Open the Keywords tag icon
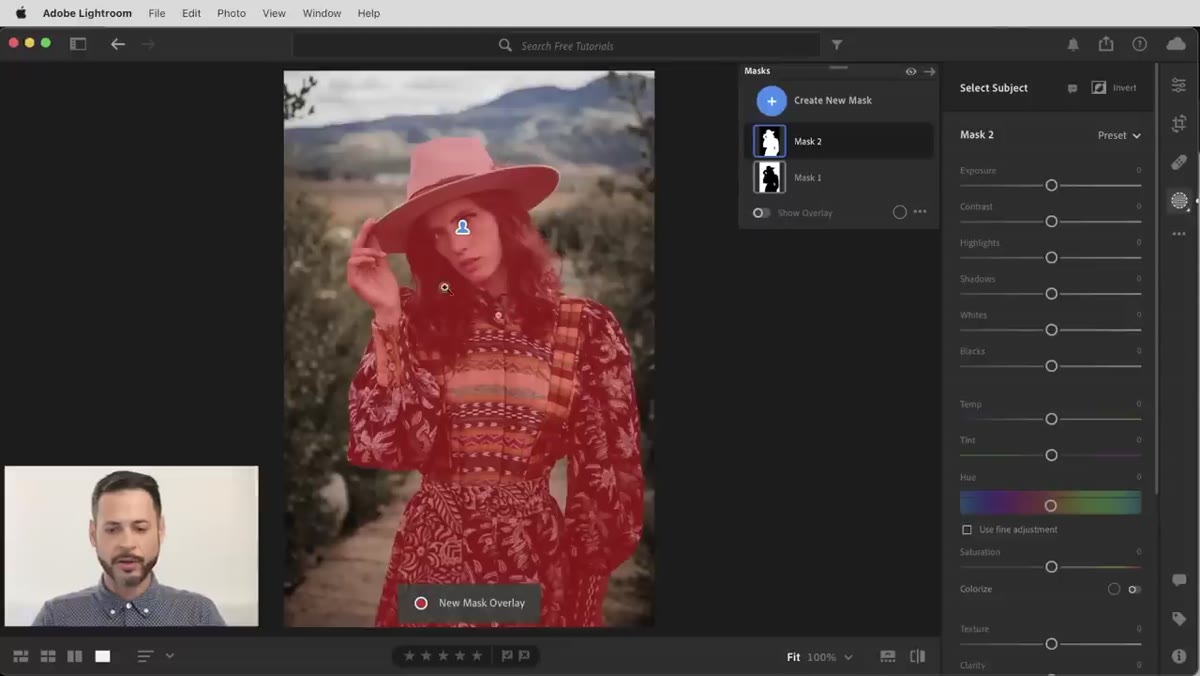 (x=1179, y=619)
